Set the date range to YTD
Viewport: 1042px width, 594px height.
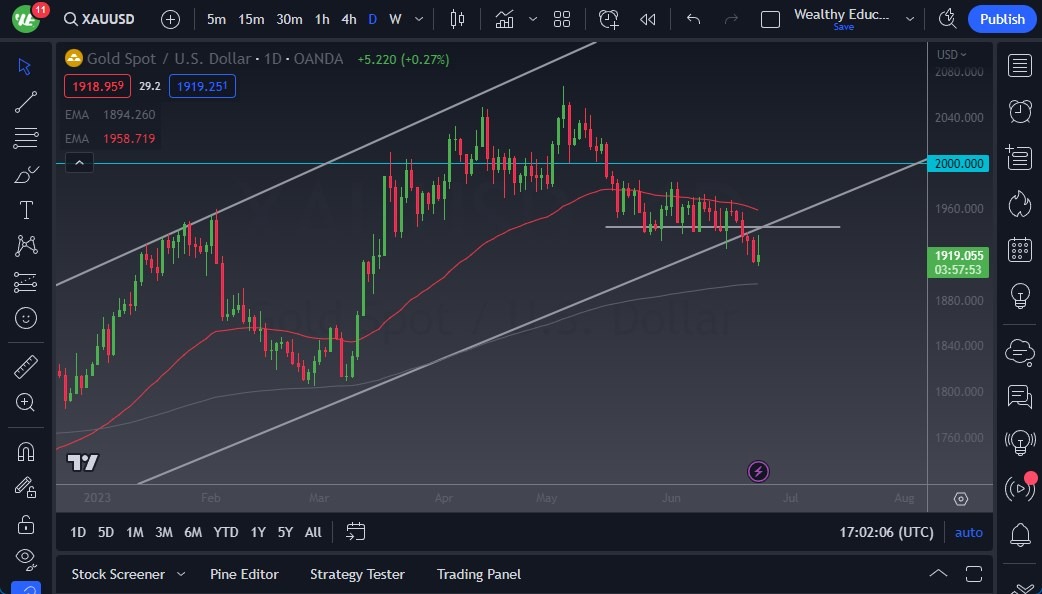(225, 532)
